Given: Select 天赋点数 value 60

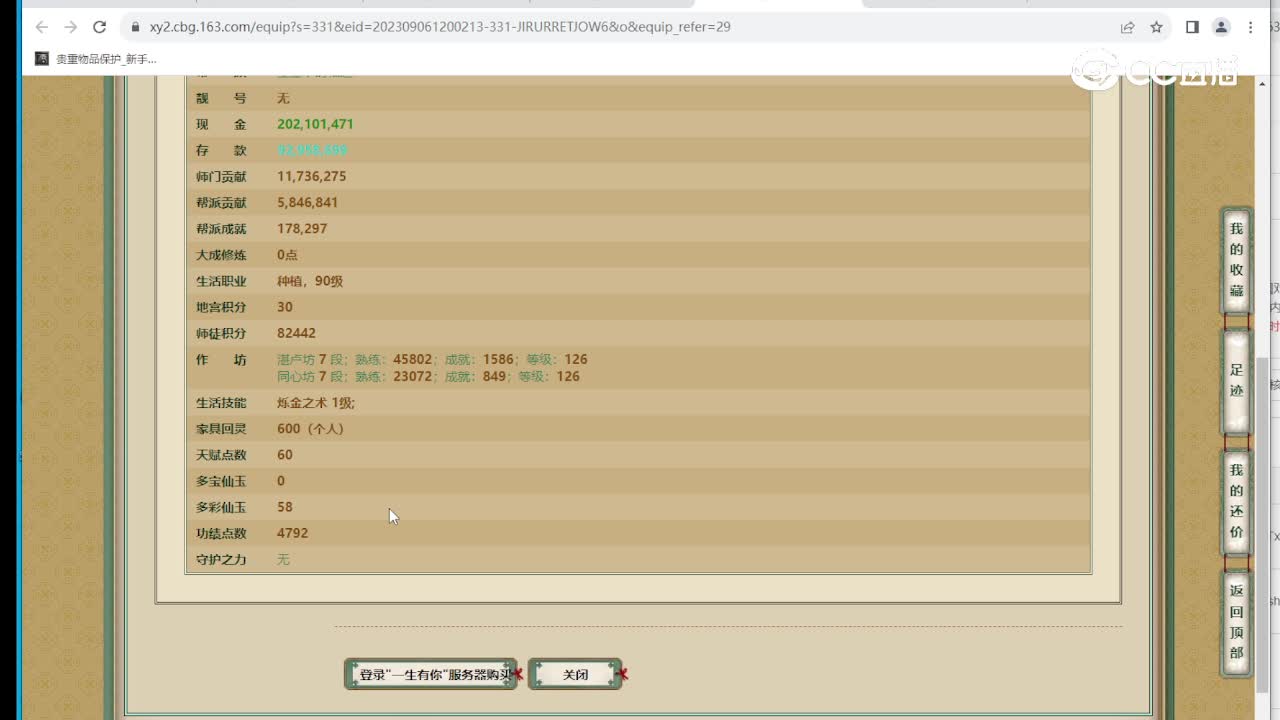Looking at the screenshot, I should pos(285,455).
